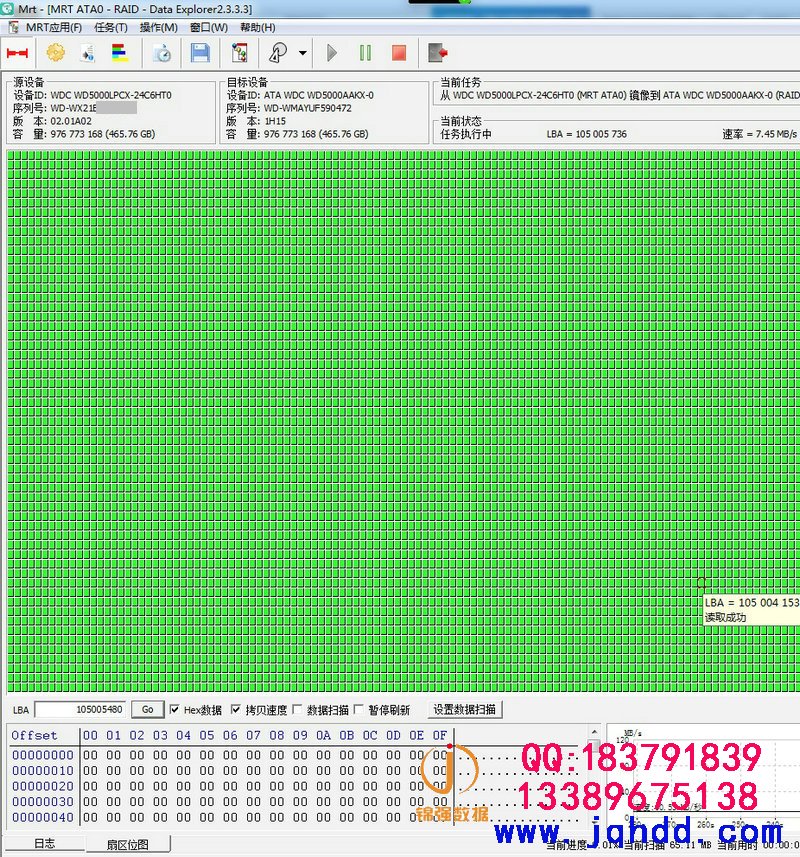800x857 pixels.
Task: Click target device ID WD5000AAKX-0
Action: 319,95
